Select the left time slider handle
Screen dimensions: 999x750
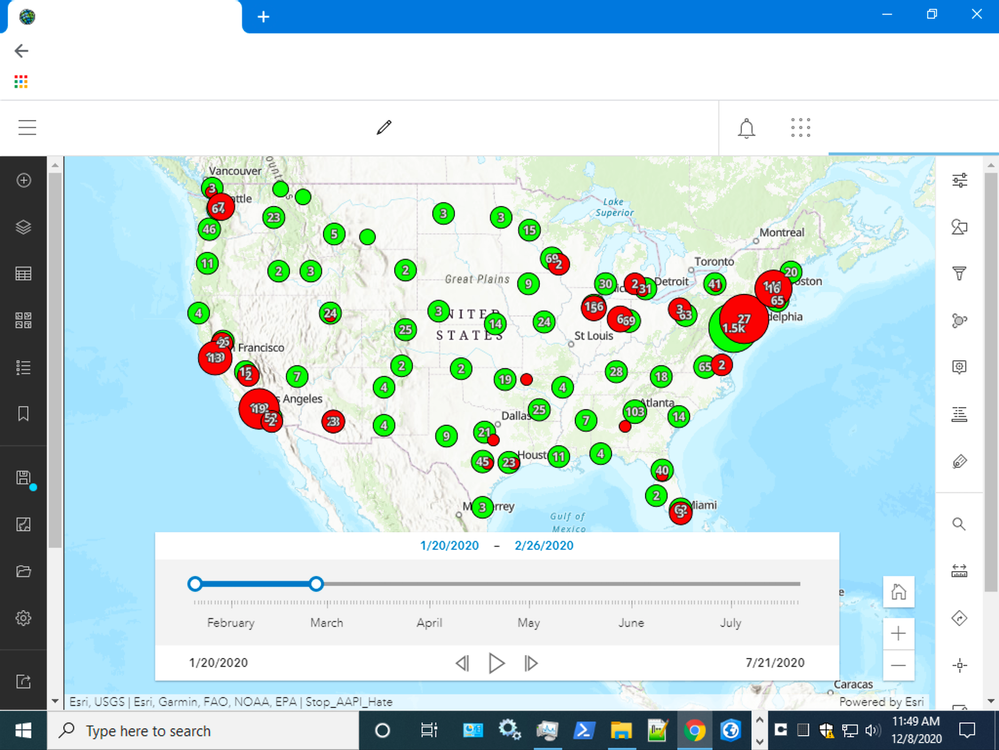[194, 583]
